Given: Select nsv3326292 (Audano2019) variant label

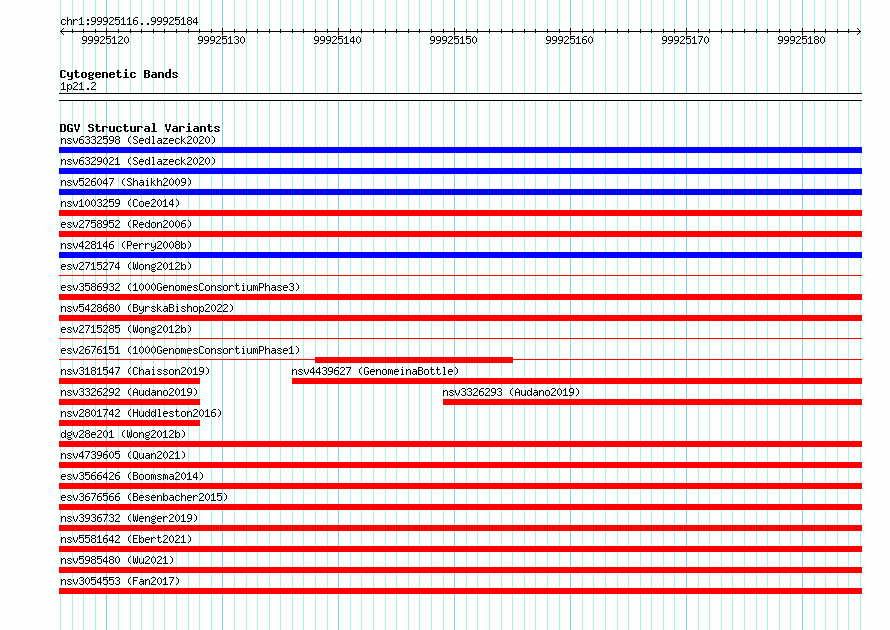Looking at the screenshot, I should (129, 392).
